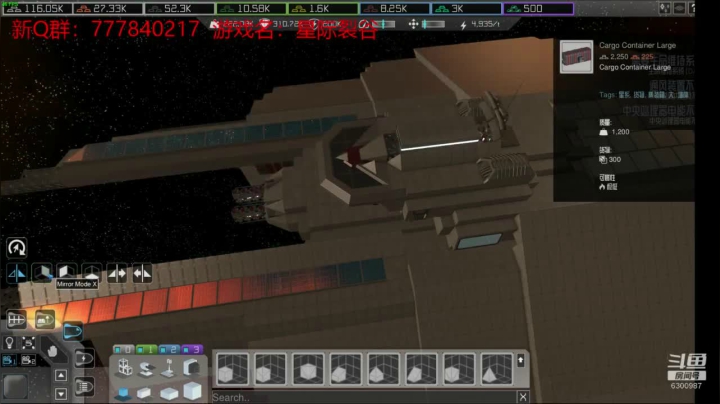
Task: Click the down arrow stepper button
Action: tap(61, 394)
